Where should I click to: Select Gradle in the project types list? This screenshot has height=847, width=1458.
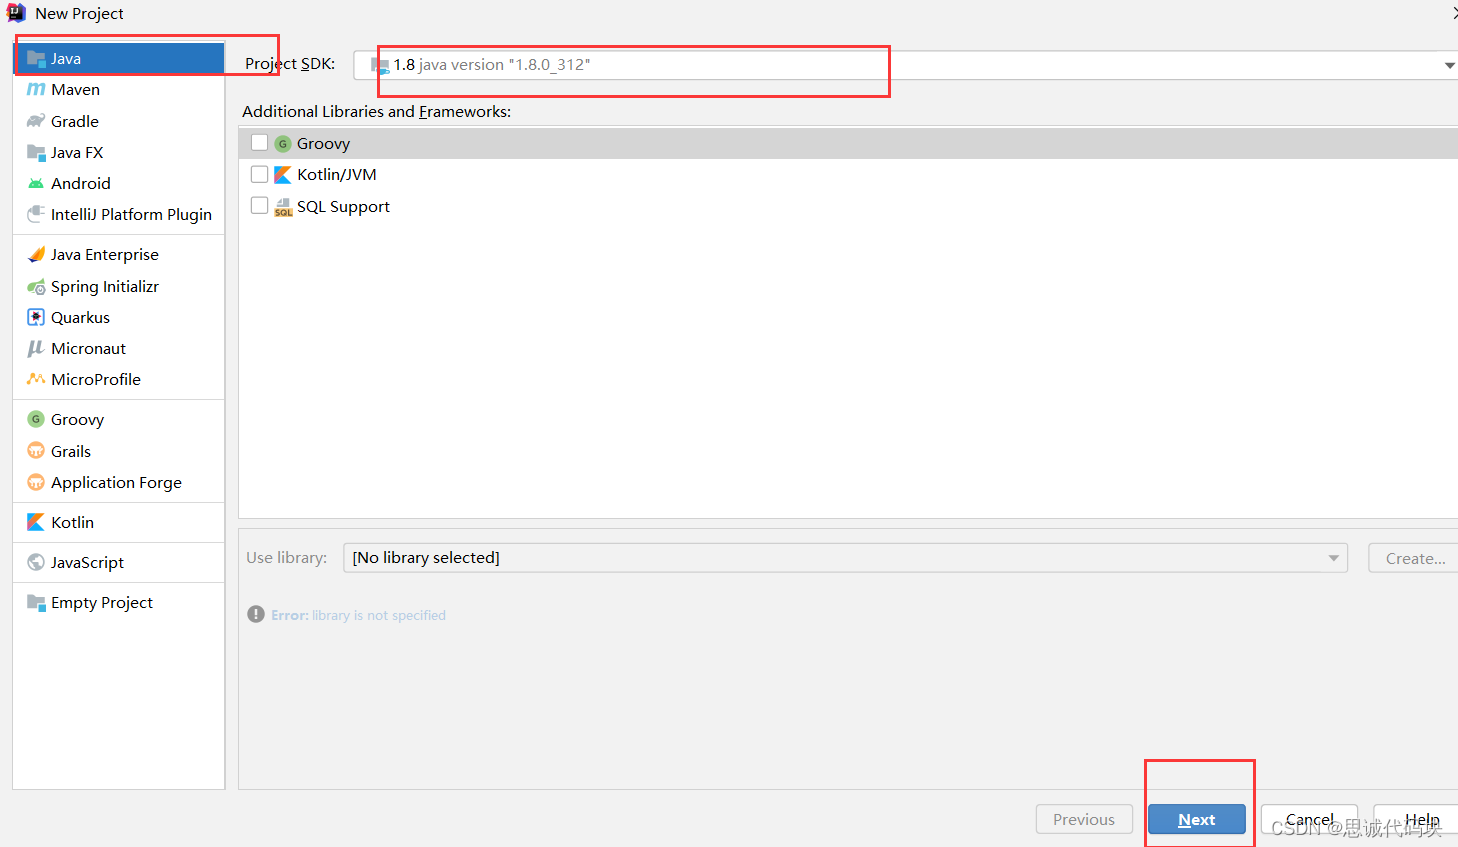(x=118, y=121)
